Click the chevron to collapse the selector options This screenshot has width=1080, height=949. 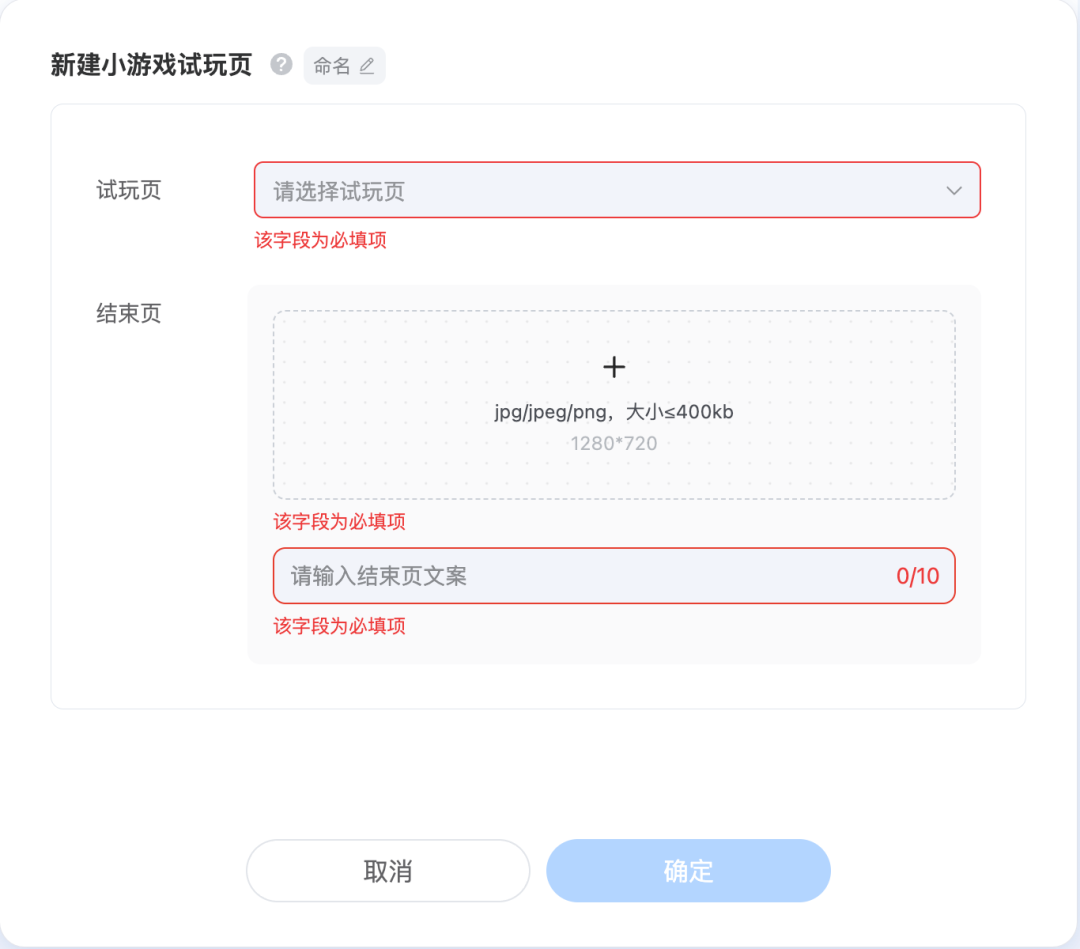(x=953, y=190)
